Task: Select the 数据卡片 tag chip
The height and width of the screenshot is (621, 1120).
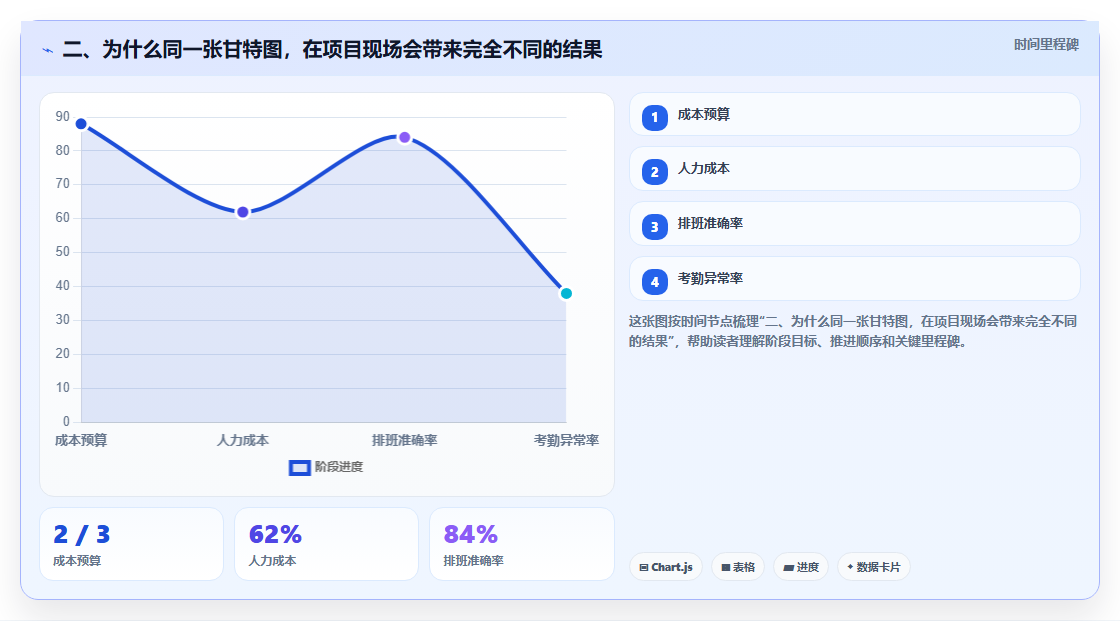Action: [x=874, y=567]
